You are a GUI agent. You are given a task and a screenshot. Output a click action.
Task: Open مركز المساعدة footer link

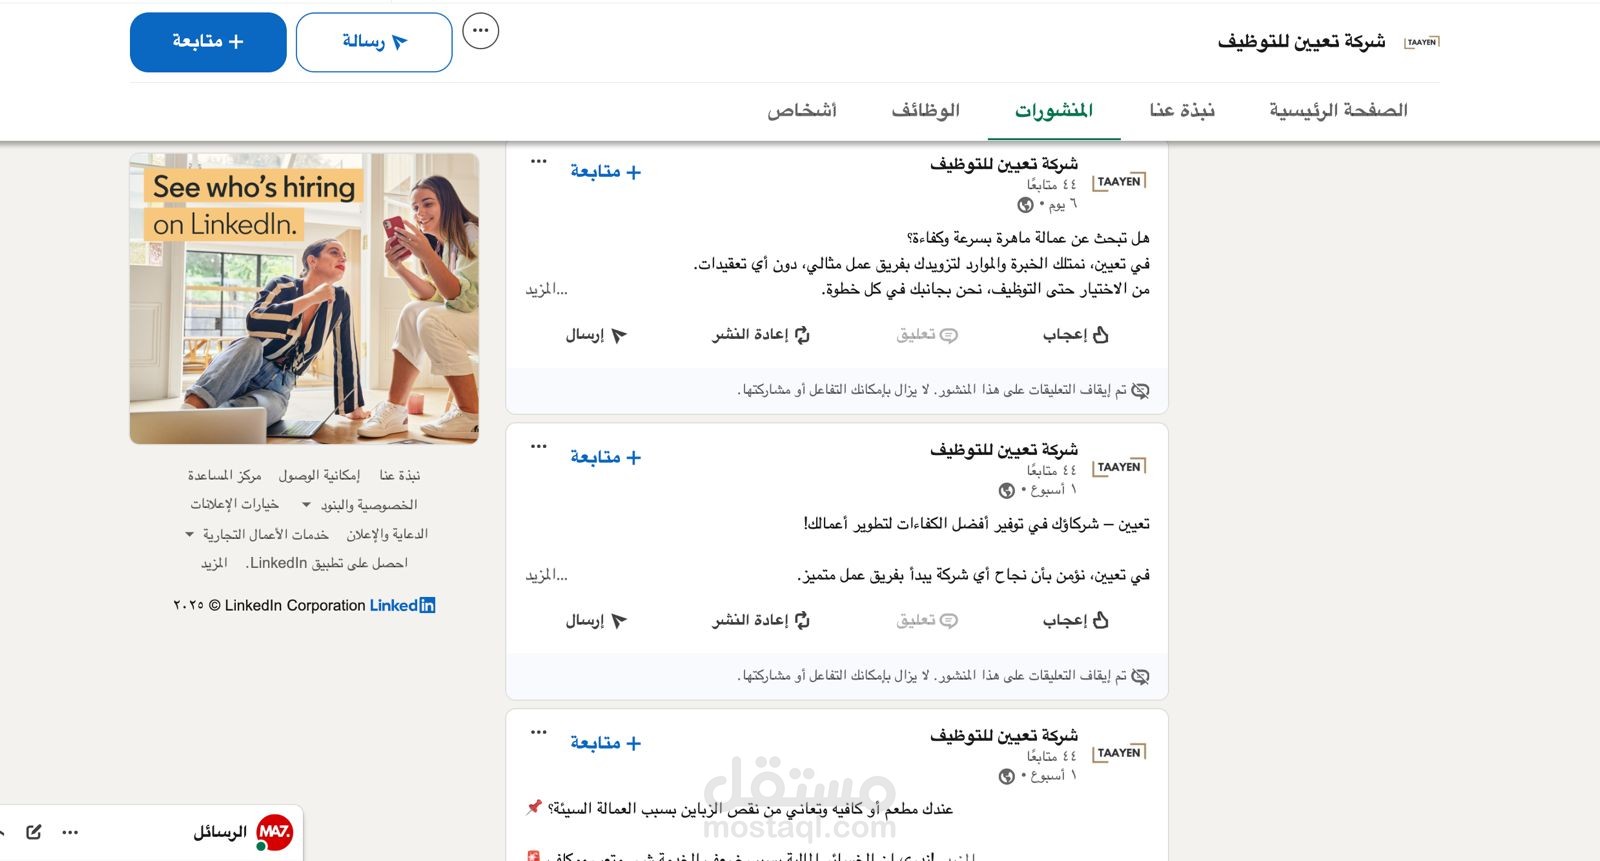(x=224, y=475)
